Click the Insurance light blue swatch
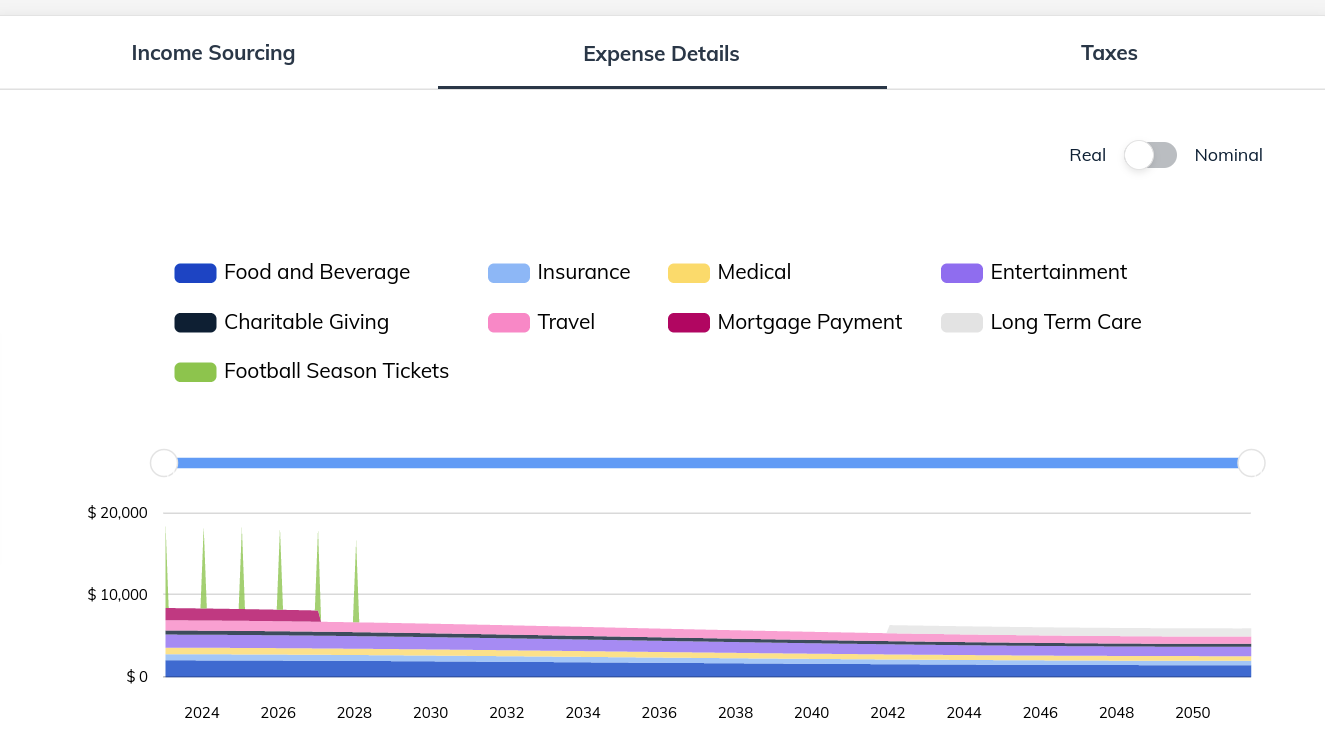 (x=508, y=273)
